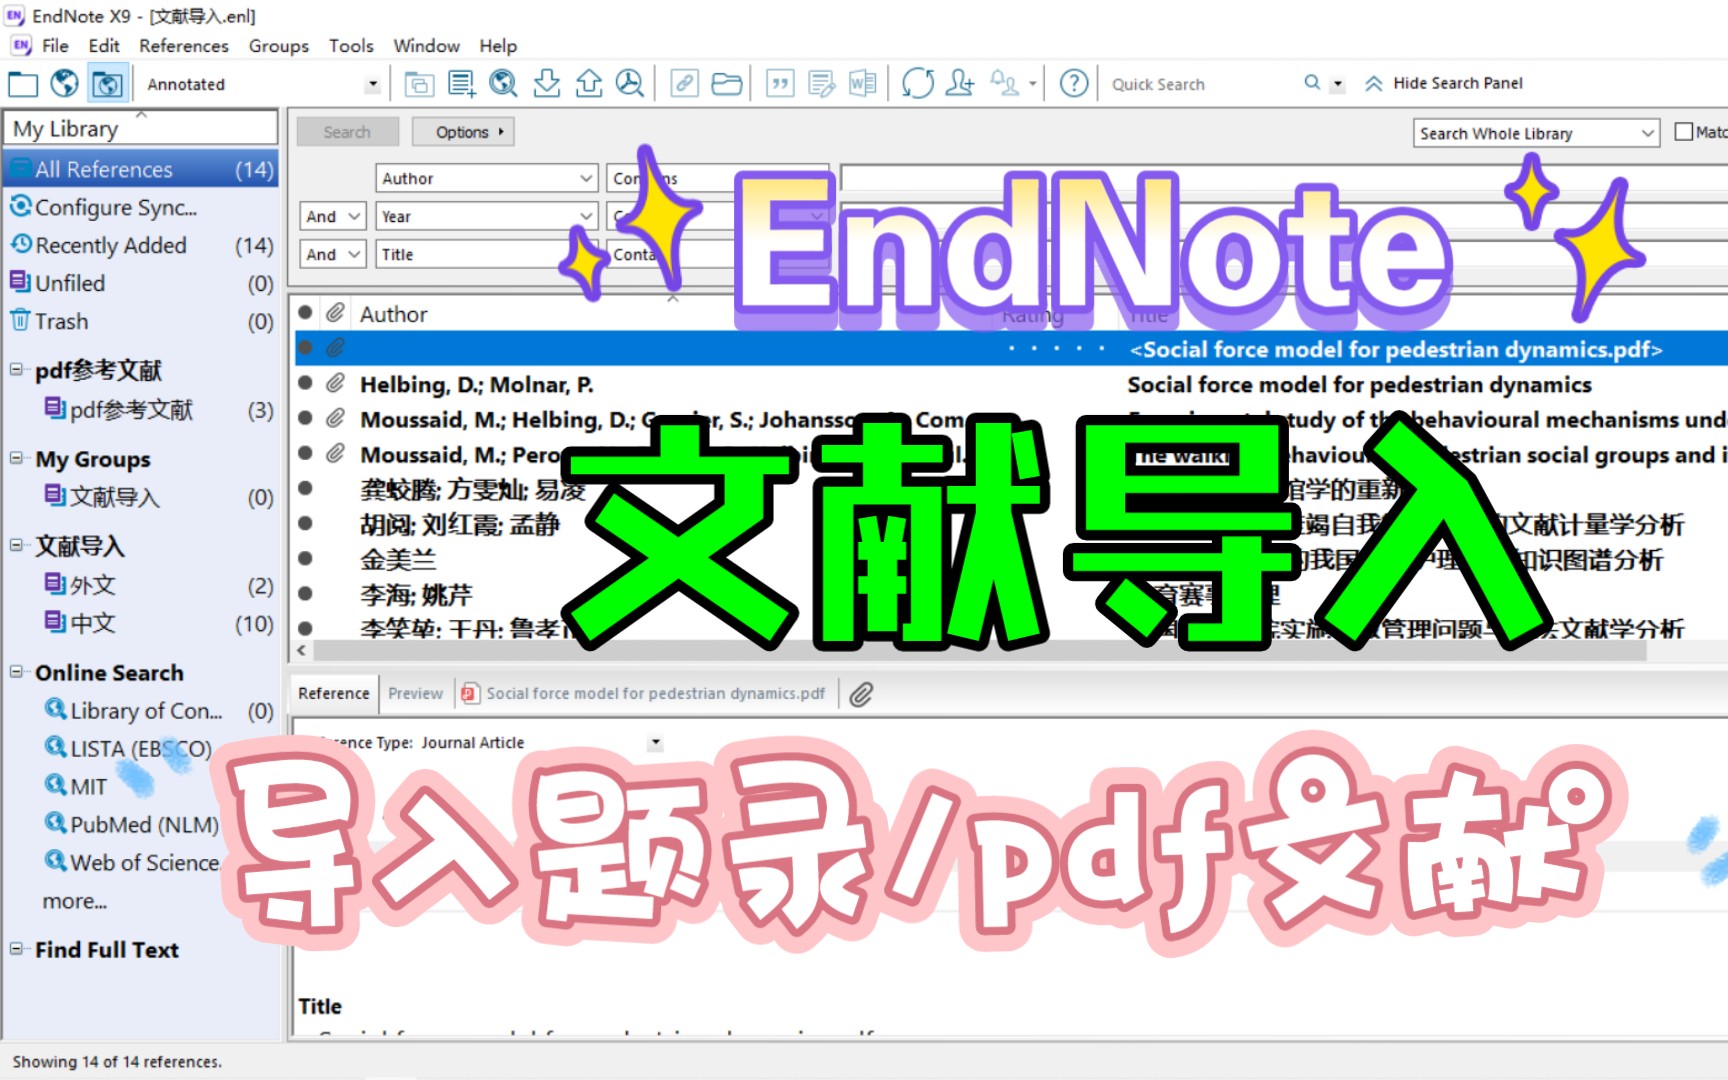Screen dimensions: 1728x1080
Task: Switch to Local Library Mode icon
Action: (x=22, y=84)
